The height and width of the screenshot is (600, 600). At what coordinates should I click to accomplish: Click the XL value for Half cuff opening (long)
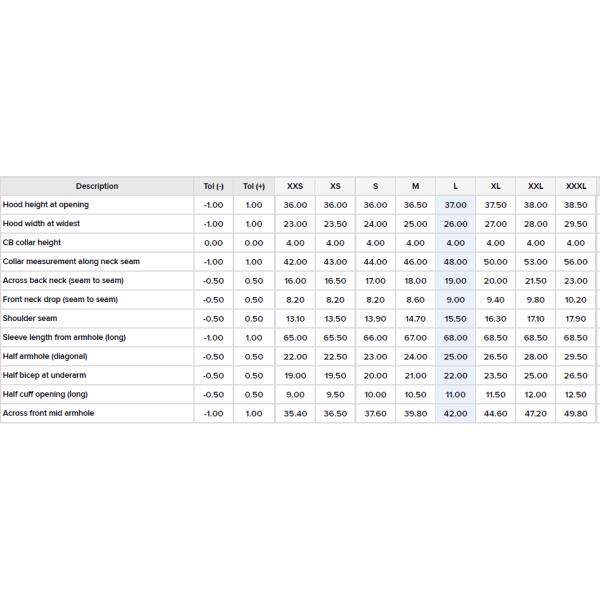pos(496,395)
